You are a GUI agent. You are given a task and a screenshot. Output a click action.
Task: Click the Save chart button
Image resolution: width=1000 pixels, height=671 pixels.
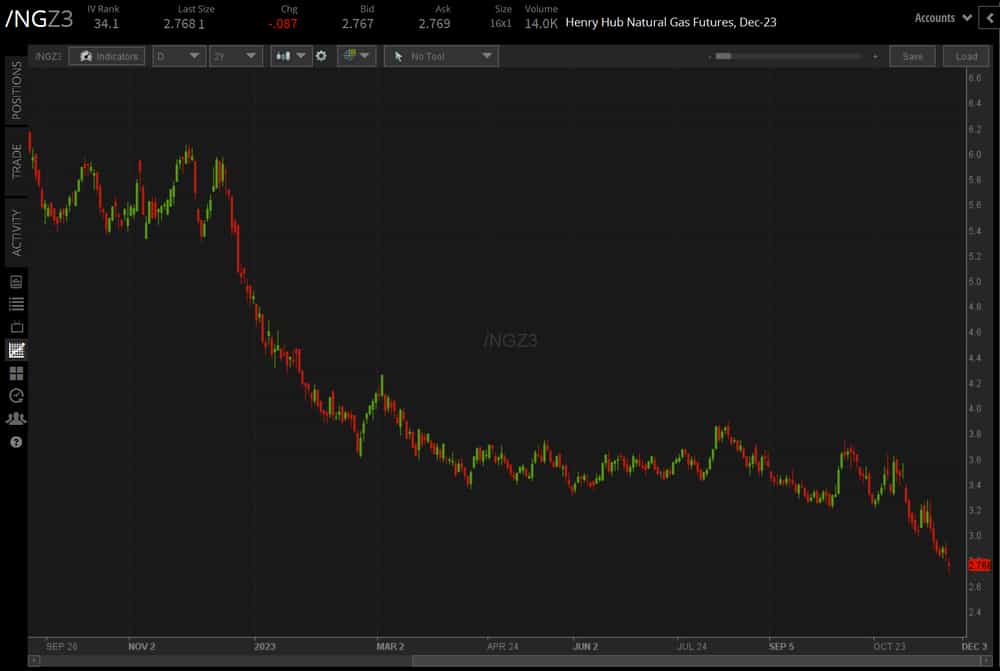tap(913, 57)
